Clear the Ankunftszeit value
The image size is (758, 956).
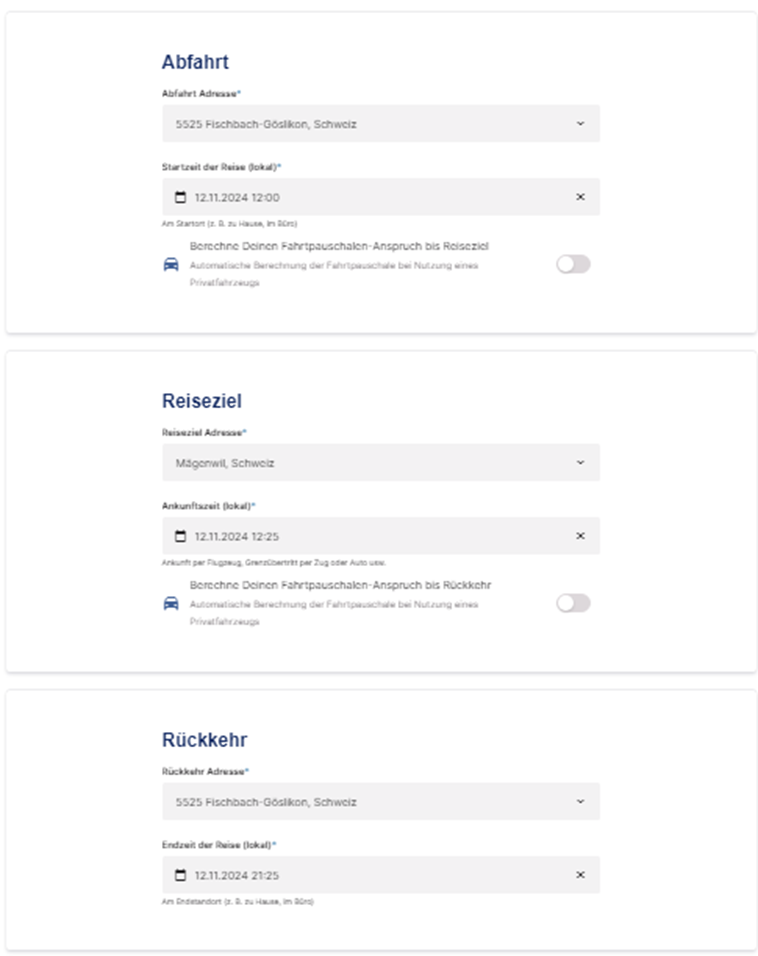tap(580, 536)
